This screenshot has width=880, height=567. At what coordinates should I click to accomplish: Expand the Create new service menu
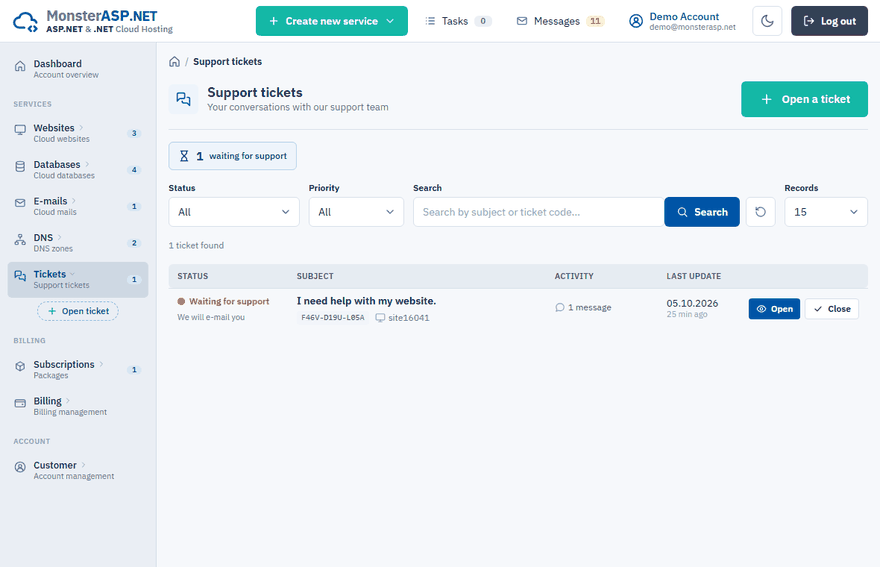click(332, 21)
